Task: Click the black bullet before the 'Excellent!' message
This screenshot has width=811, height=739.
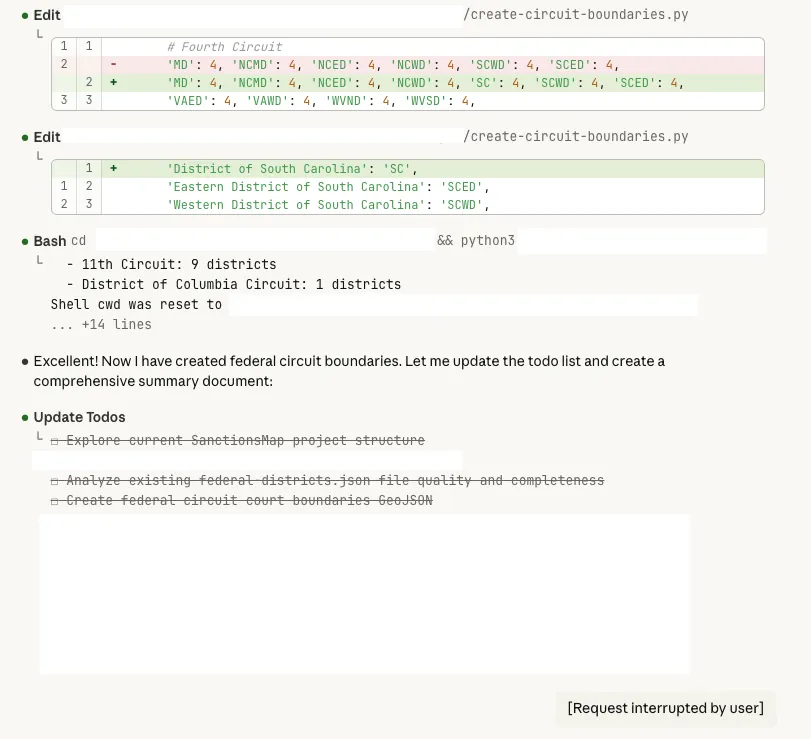Action: pyautogui.click(x=25, y=361)
